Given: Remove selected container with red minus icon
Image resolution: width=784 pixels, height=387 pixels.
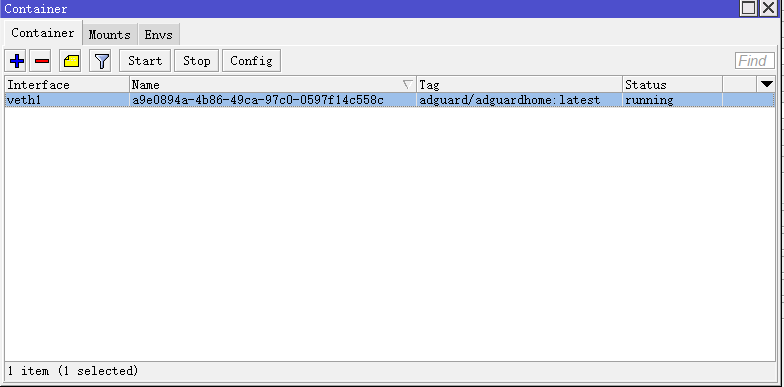Looking at the screenshot, I should point(42,61).
